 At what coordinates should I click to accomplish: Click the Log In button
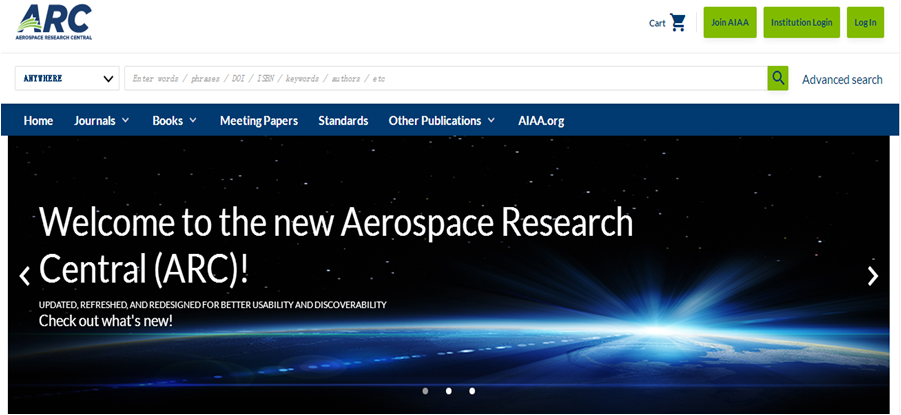[865, 22]
